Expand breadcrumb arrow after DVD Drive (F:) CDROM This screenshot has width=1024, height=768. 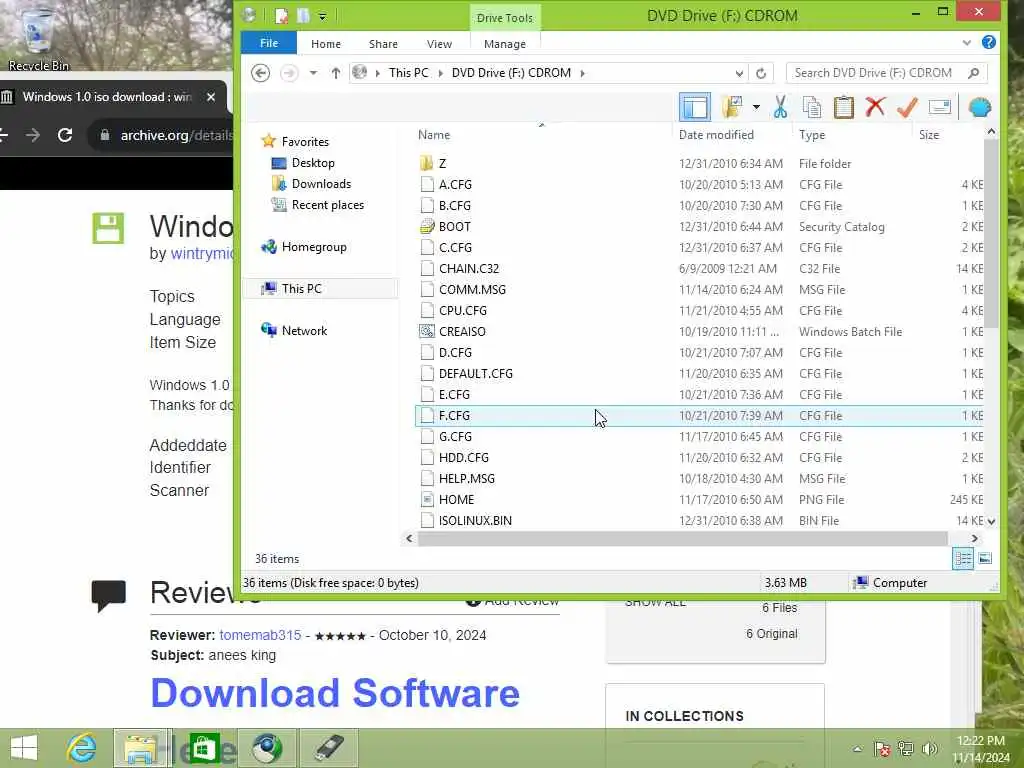583,72
